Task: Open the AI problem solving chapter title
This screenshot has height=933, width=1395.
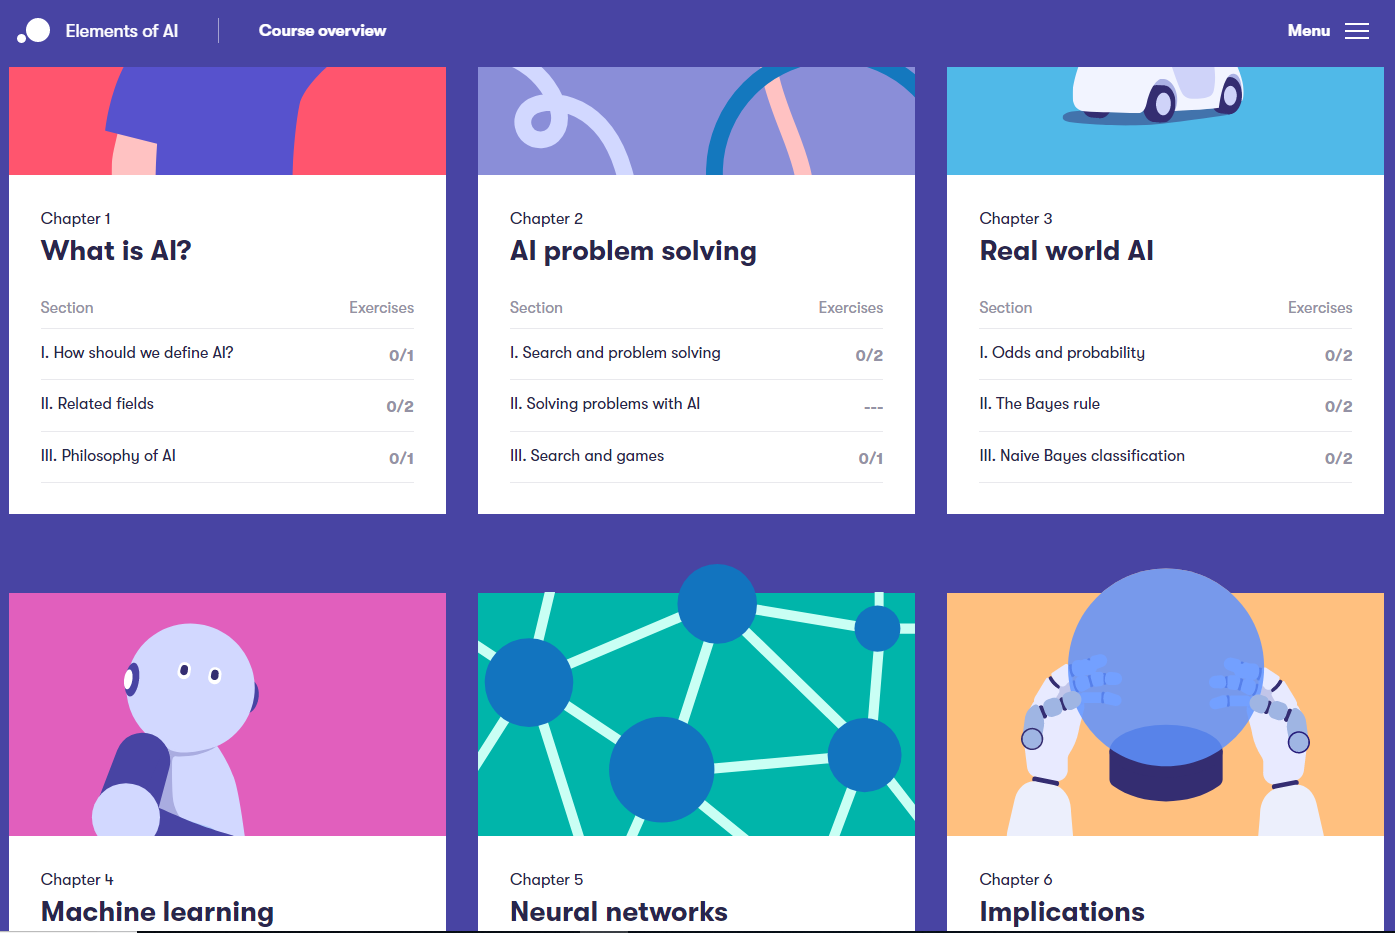Action: click(633, 251)
